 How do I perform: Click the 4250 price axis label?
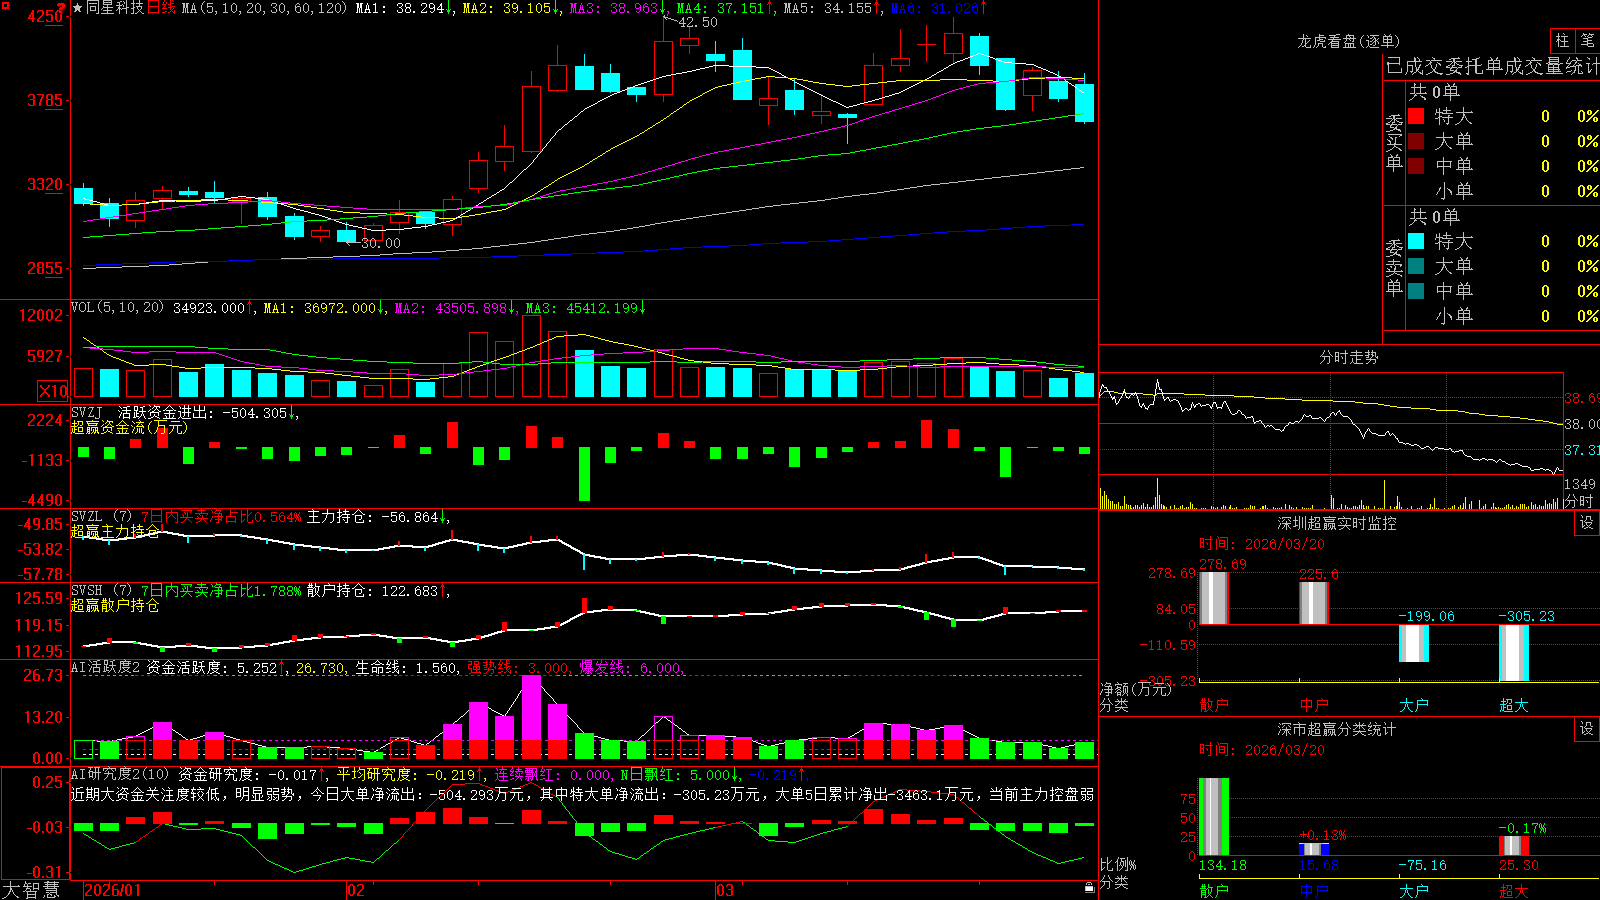[46, 16]
